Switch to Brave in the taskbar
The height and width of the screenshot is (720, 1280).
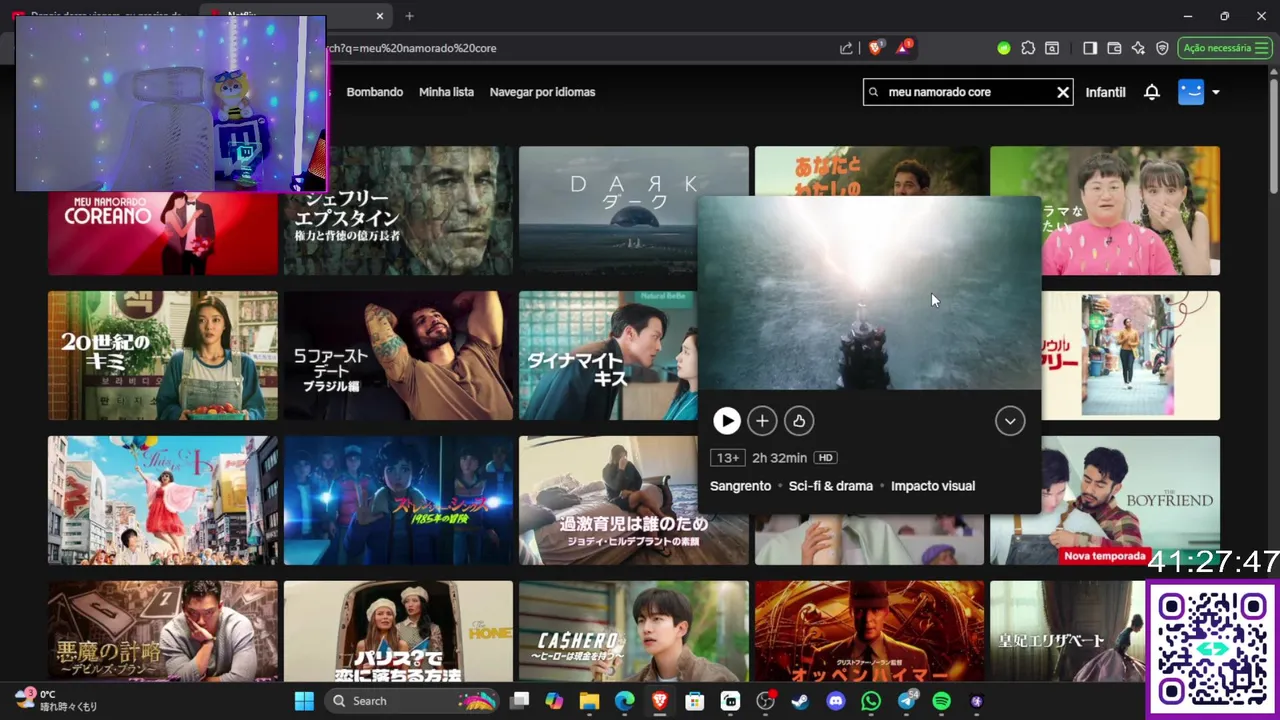point(660,701)
